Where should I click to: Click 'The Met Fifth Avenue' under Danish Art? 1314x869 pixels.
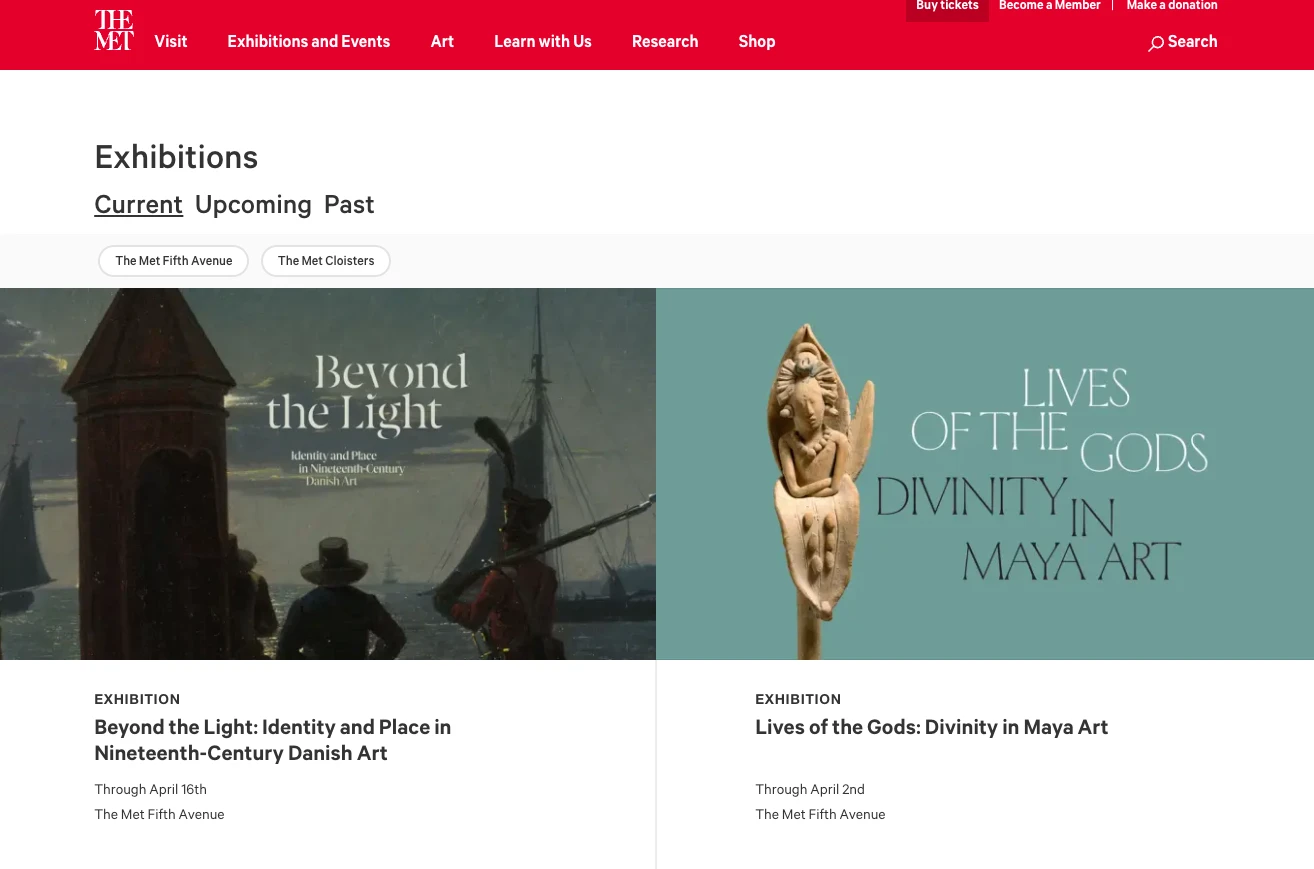(x=159, y=814)
